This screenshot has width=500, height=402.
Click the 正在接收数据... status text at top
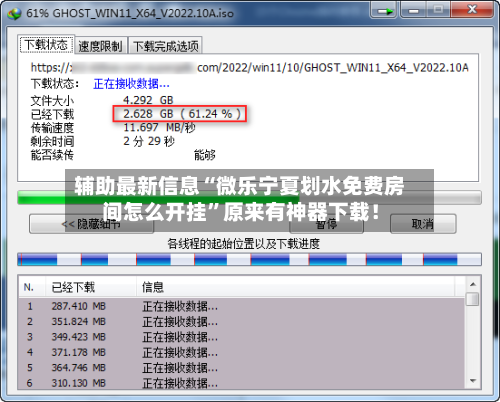(132, 84)
